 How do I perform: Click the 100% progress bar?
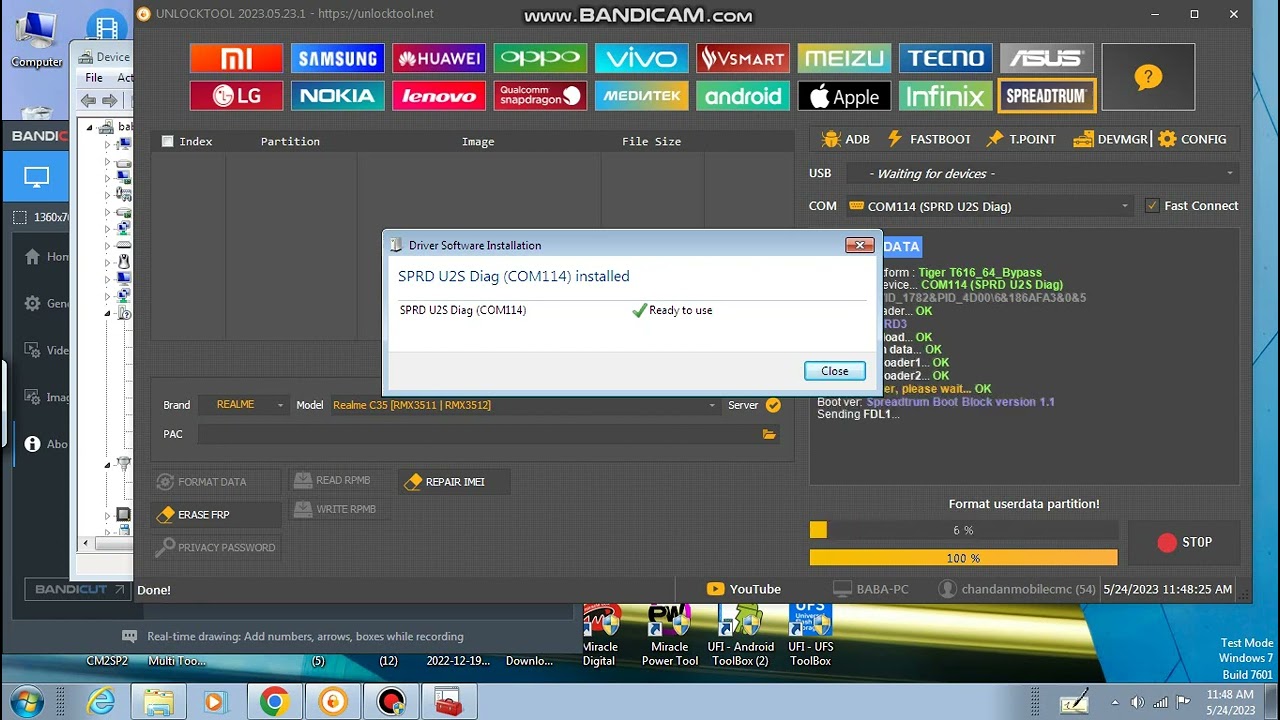(963, 558)
